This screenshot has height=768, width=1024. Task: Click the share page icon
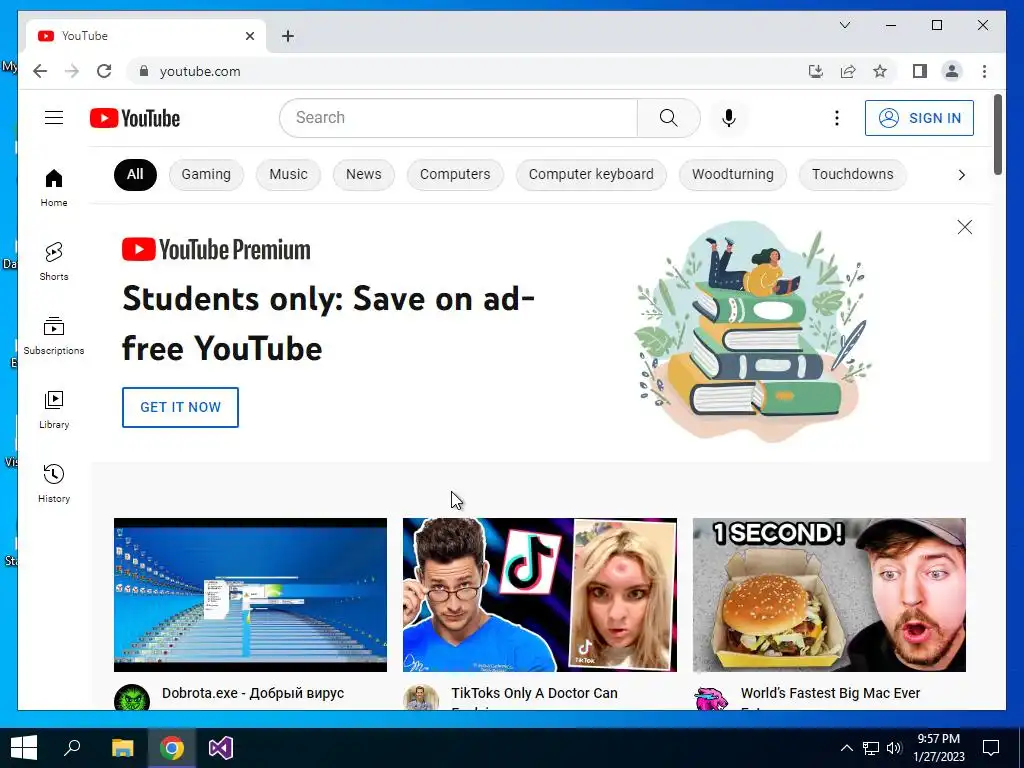848,71
